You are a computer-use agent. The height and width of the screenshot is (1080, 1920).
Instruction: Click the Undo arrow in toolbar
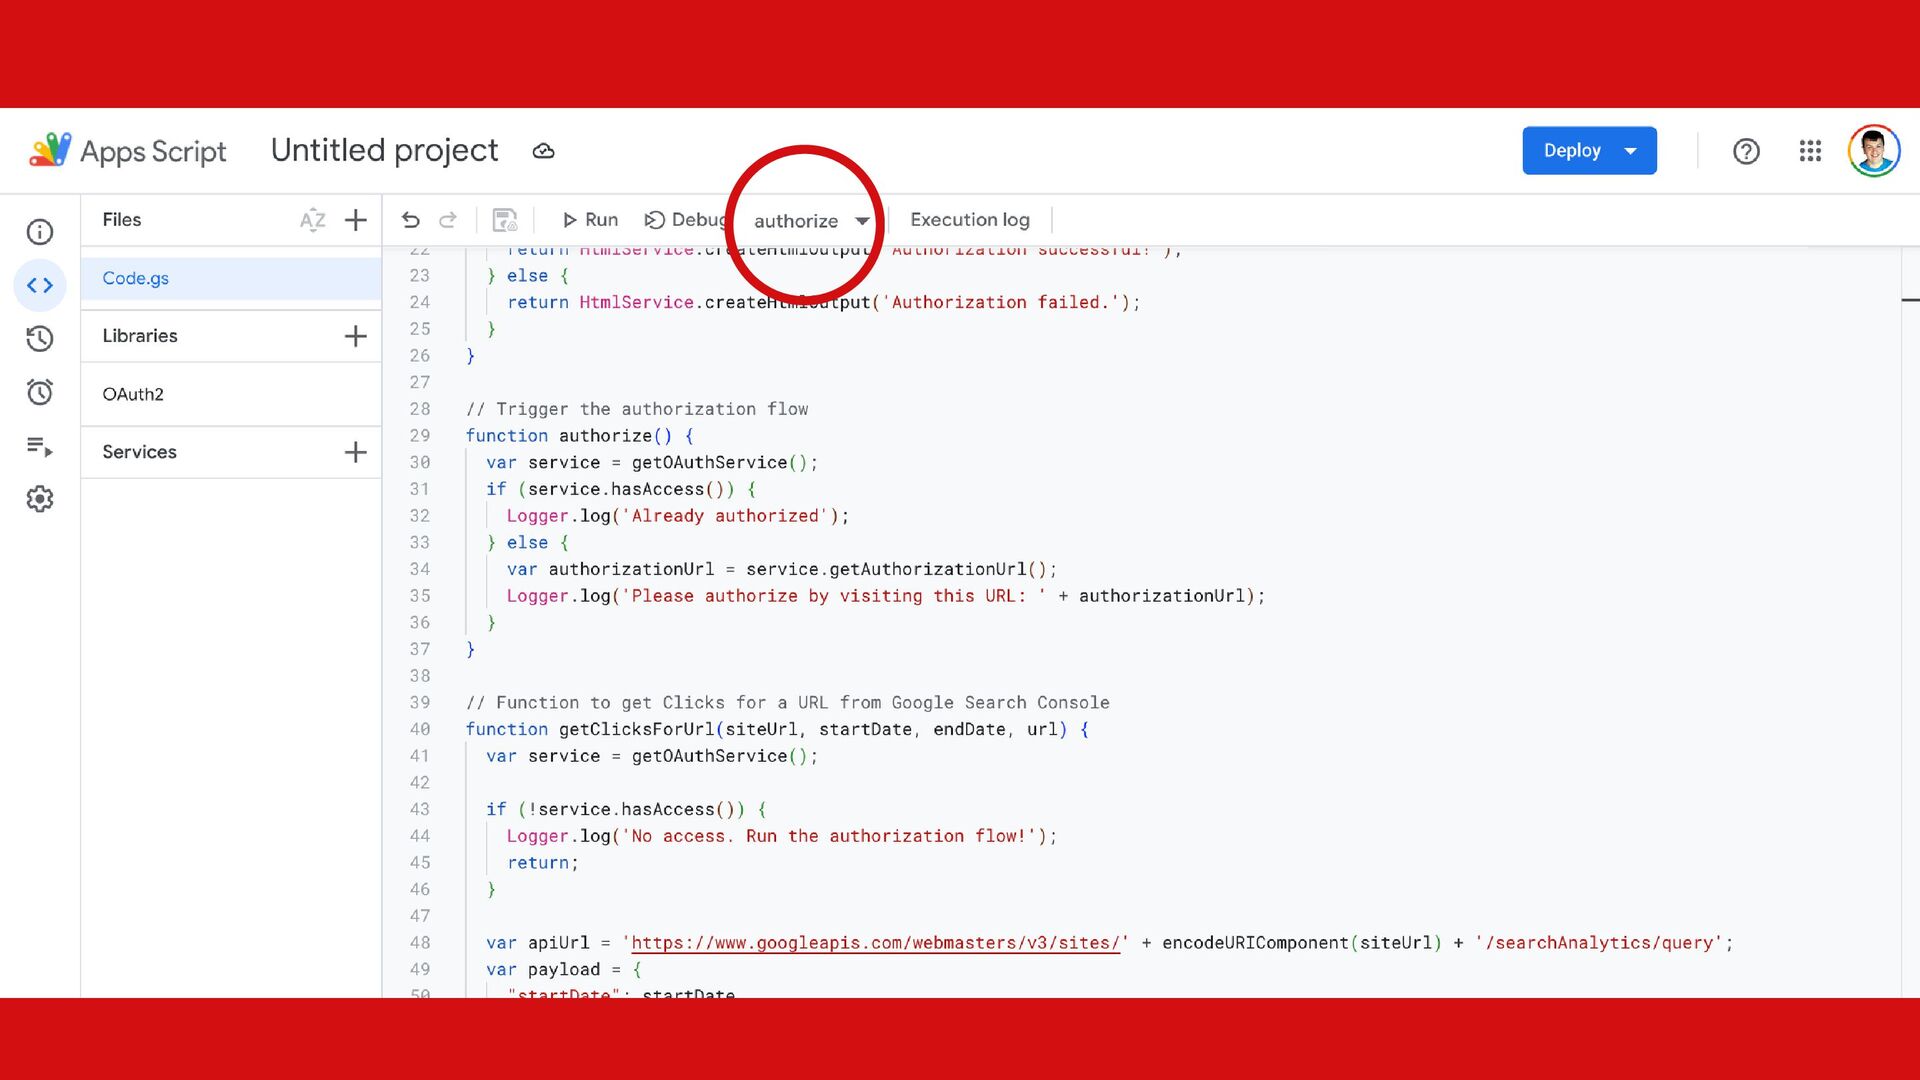410,220
